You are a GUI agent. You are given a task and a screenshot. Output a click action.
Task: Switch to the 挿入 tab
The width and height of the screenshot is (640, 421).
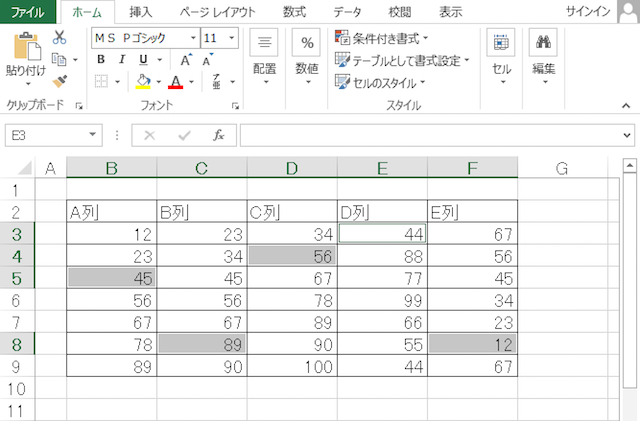pos(141,12)
